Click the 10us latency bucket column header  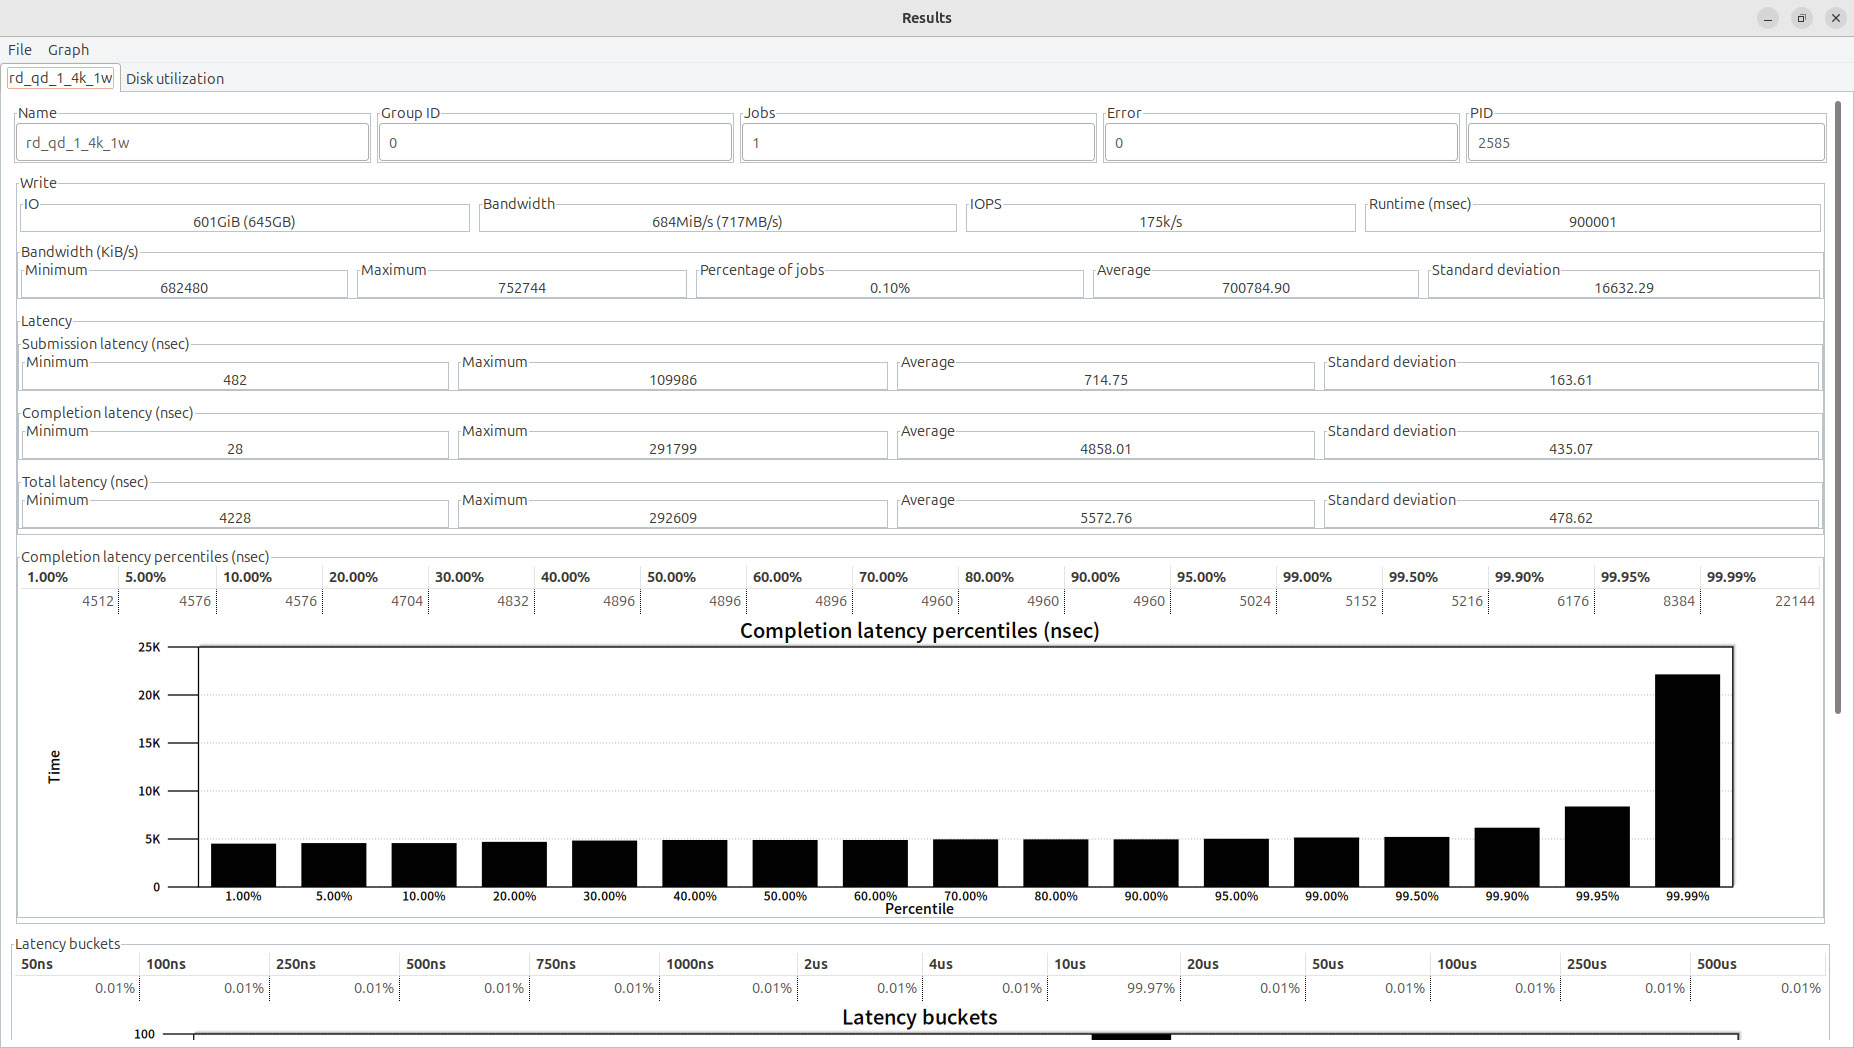1070,964
